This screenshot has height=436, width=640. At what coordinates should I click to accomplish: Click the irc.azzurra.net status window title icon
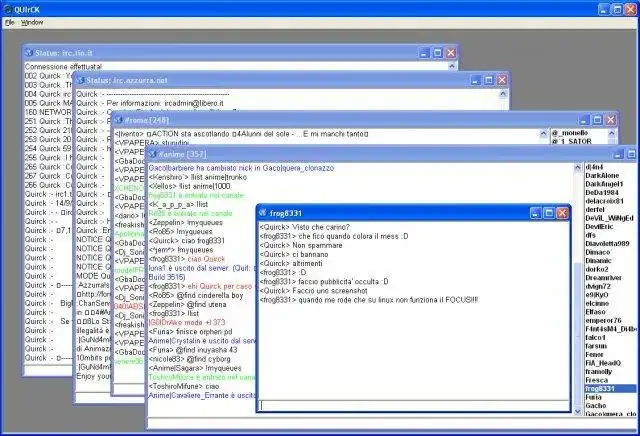point(80,80)
